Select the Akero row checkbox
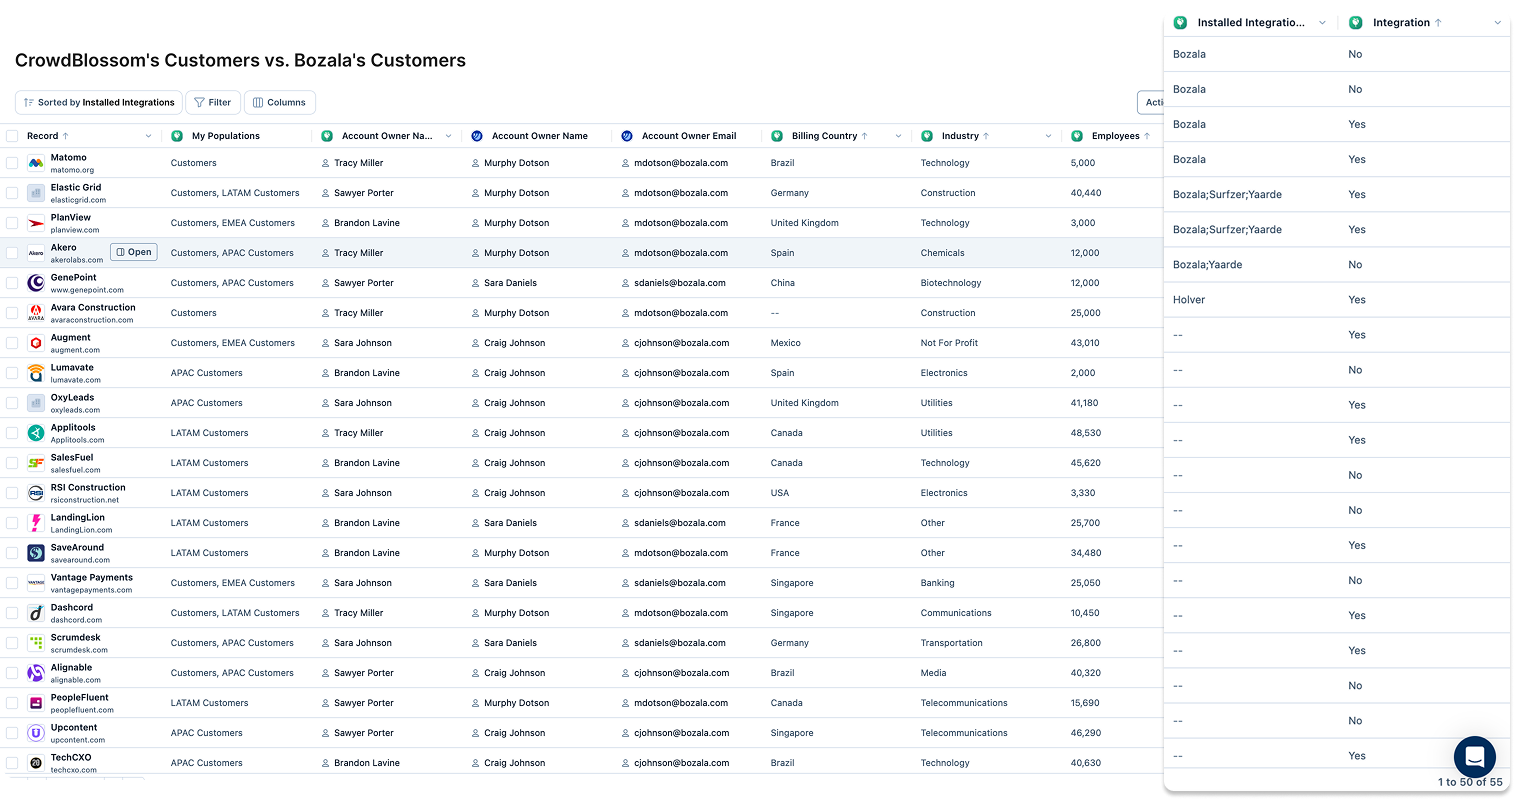 tap(12, 253)
